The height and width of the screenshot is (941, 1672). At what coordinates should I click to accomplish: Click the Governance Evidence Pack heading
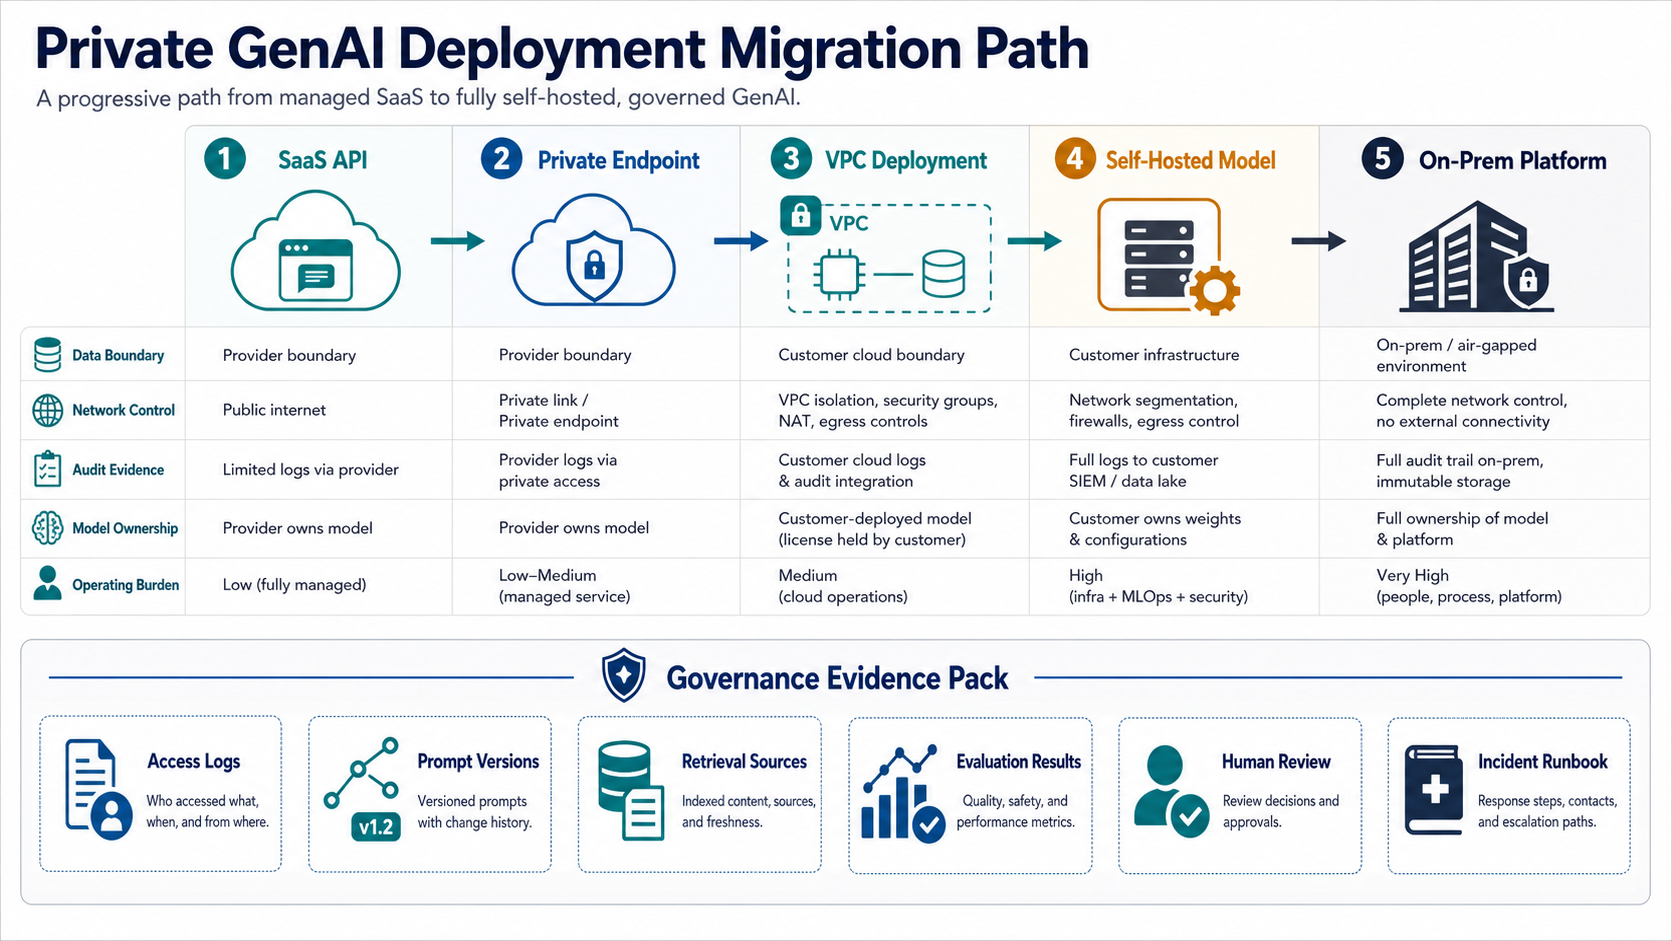[x=837, y=678]
